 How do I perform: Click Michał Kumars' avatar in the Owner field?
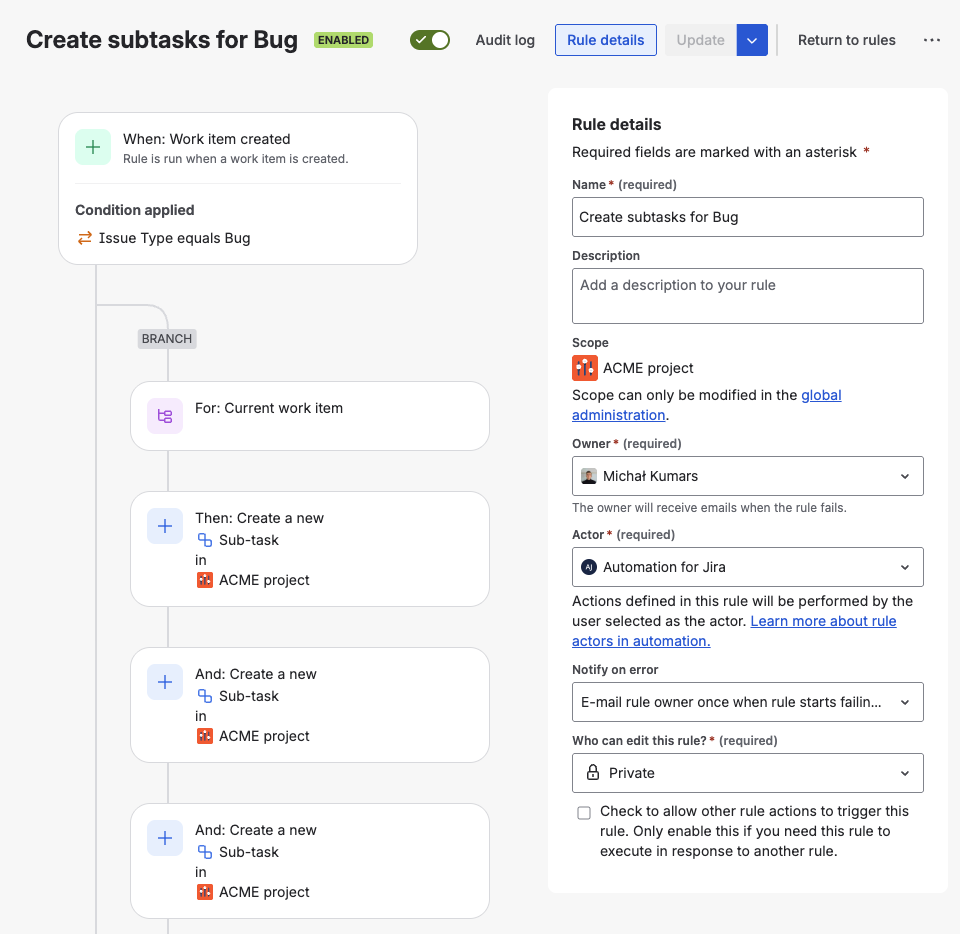pyautogui.click(x=590, y=475)
